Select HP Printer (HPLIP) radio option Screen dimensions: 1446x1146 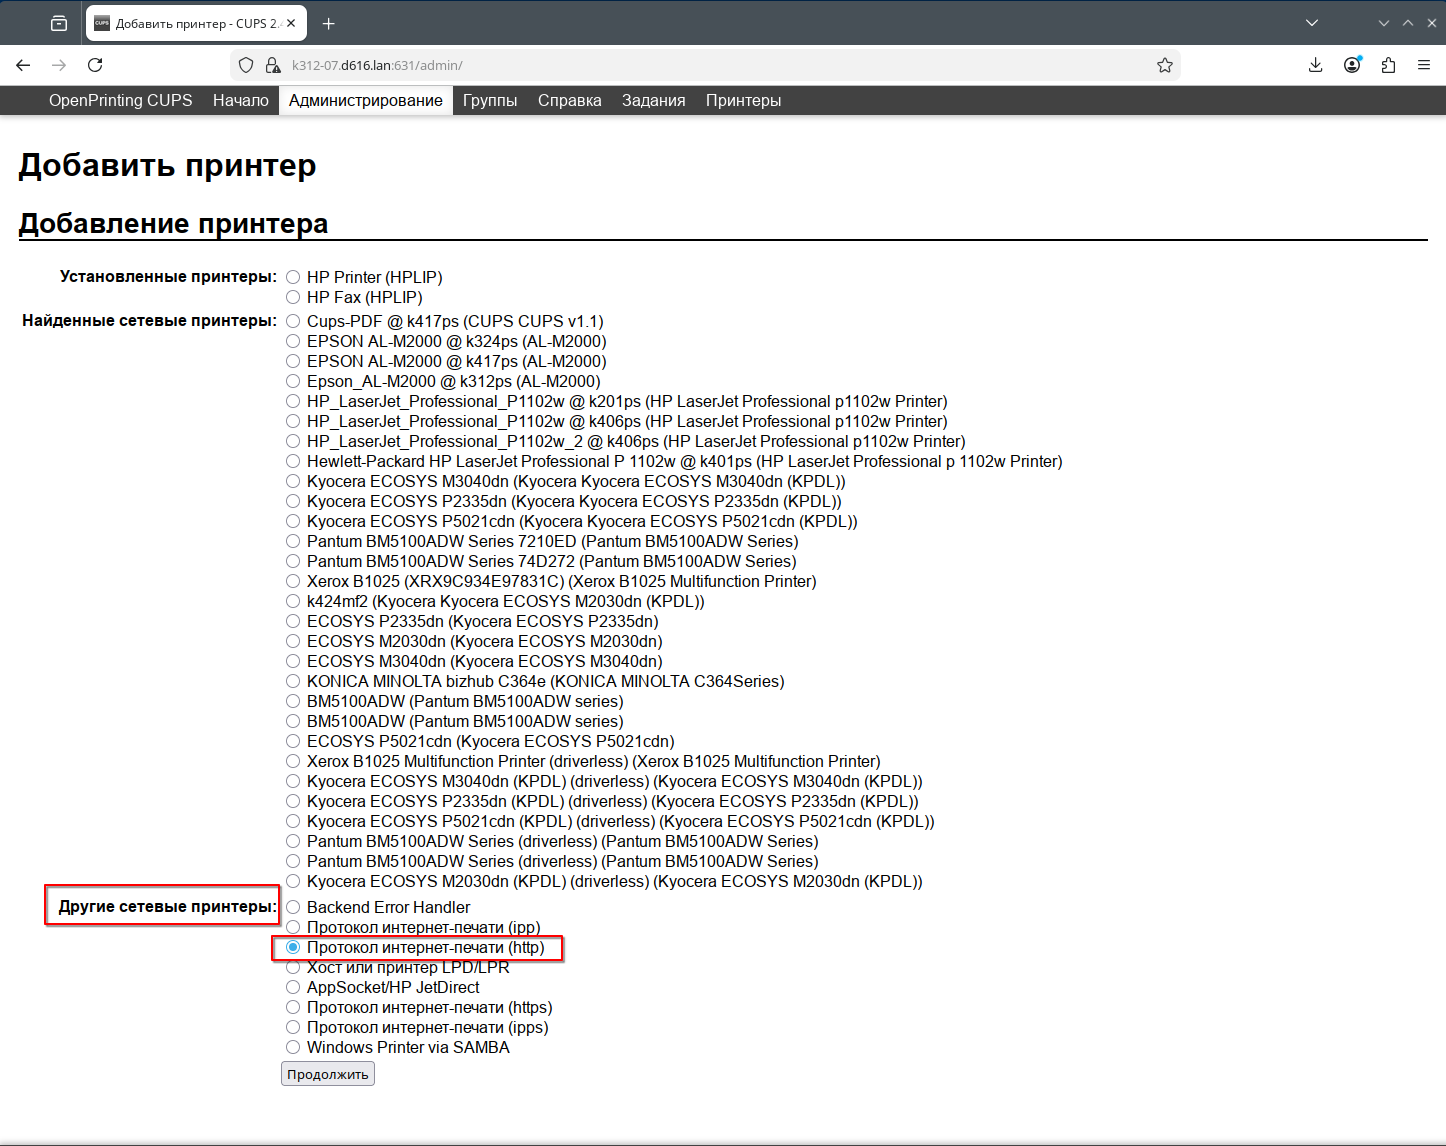click(293, 277)
